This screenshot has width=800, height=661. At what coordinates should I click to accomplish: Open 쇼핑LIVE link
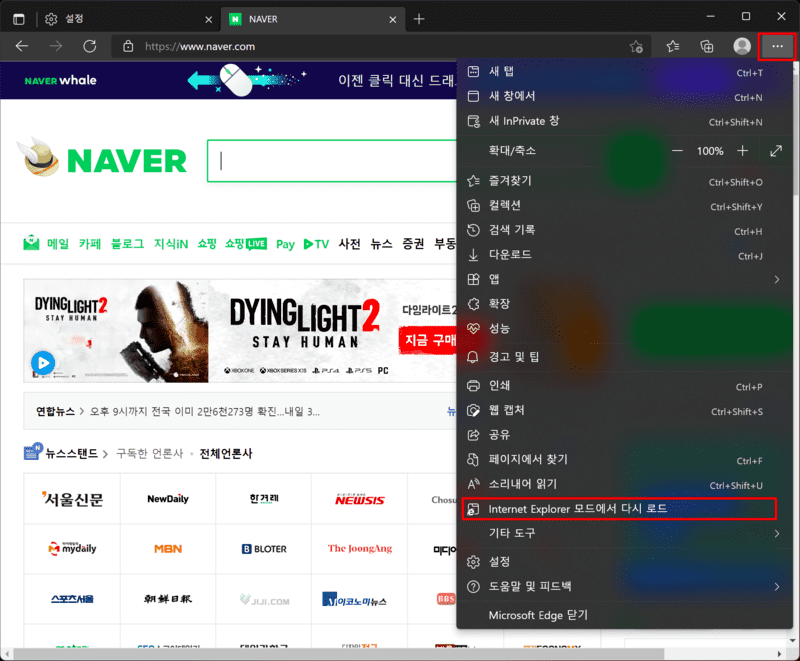245,244
